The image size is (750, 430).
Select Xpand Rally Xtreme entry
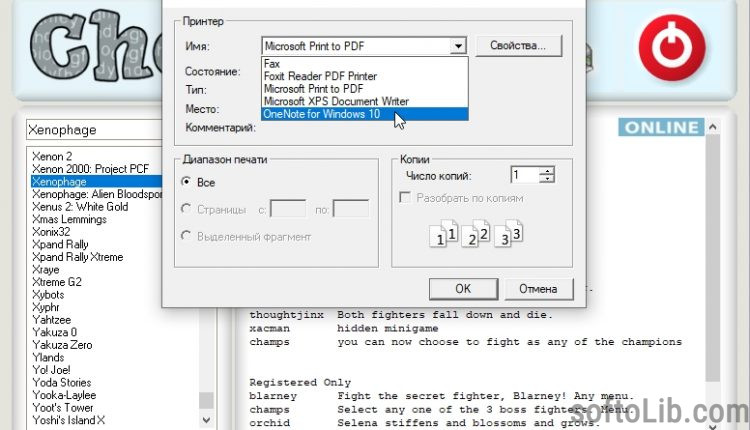77,257
